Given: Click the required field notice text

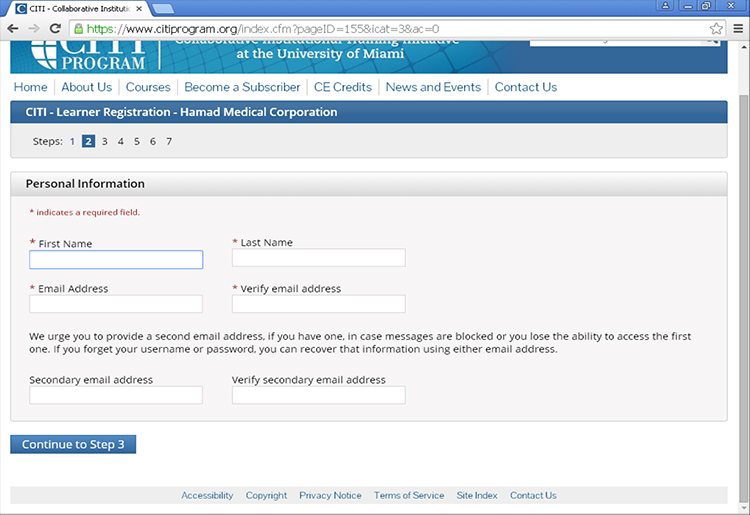Looking at the screenshot, I should pos(85,212).
